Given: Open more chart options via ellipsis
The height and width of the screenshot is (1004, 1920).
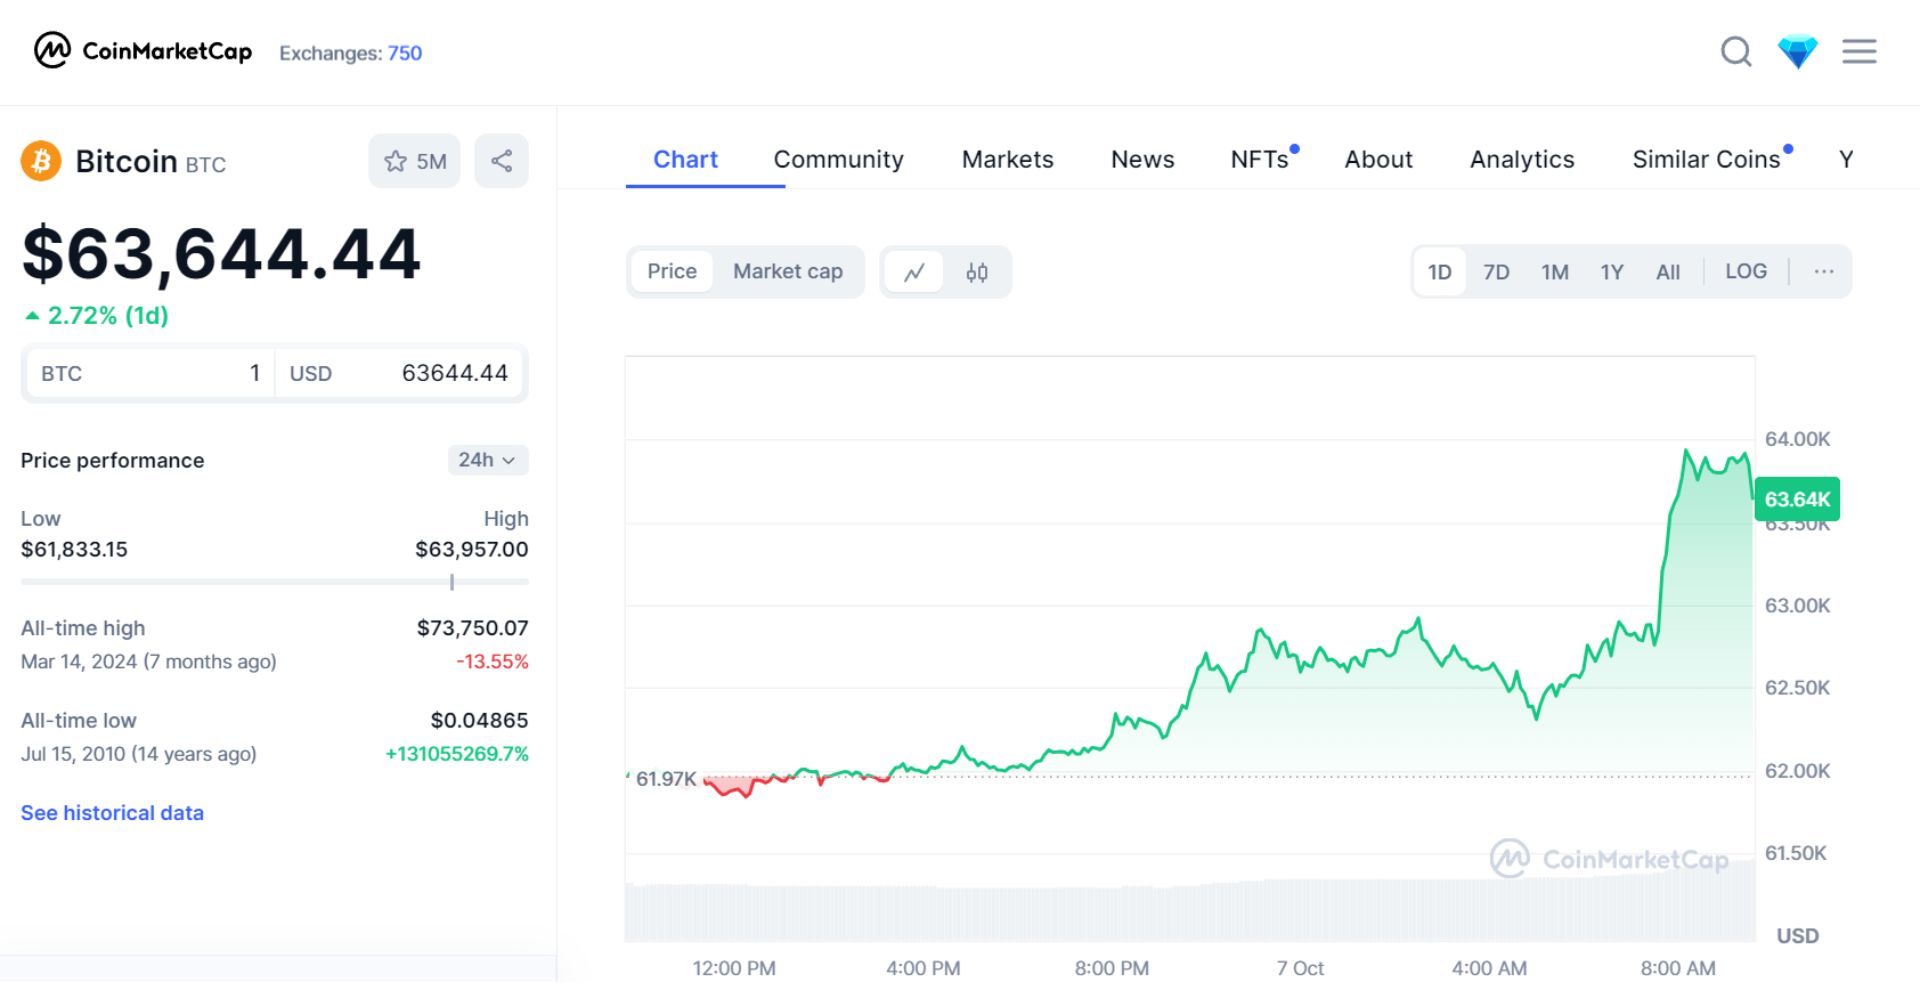Looking at the screenshot, I should pyautogui.click(x=1824, y=271).
